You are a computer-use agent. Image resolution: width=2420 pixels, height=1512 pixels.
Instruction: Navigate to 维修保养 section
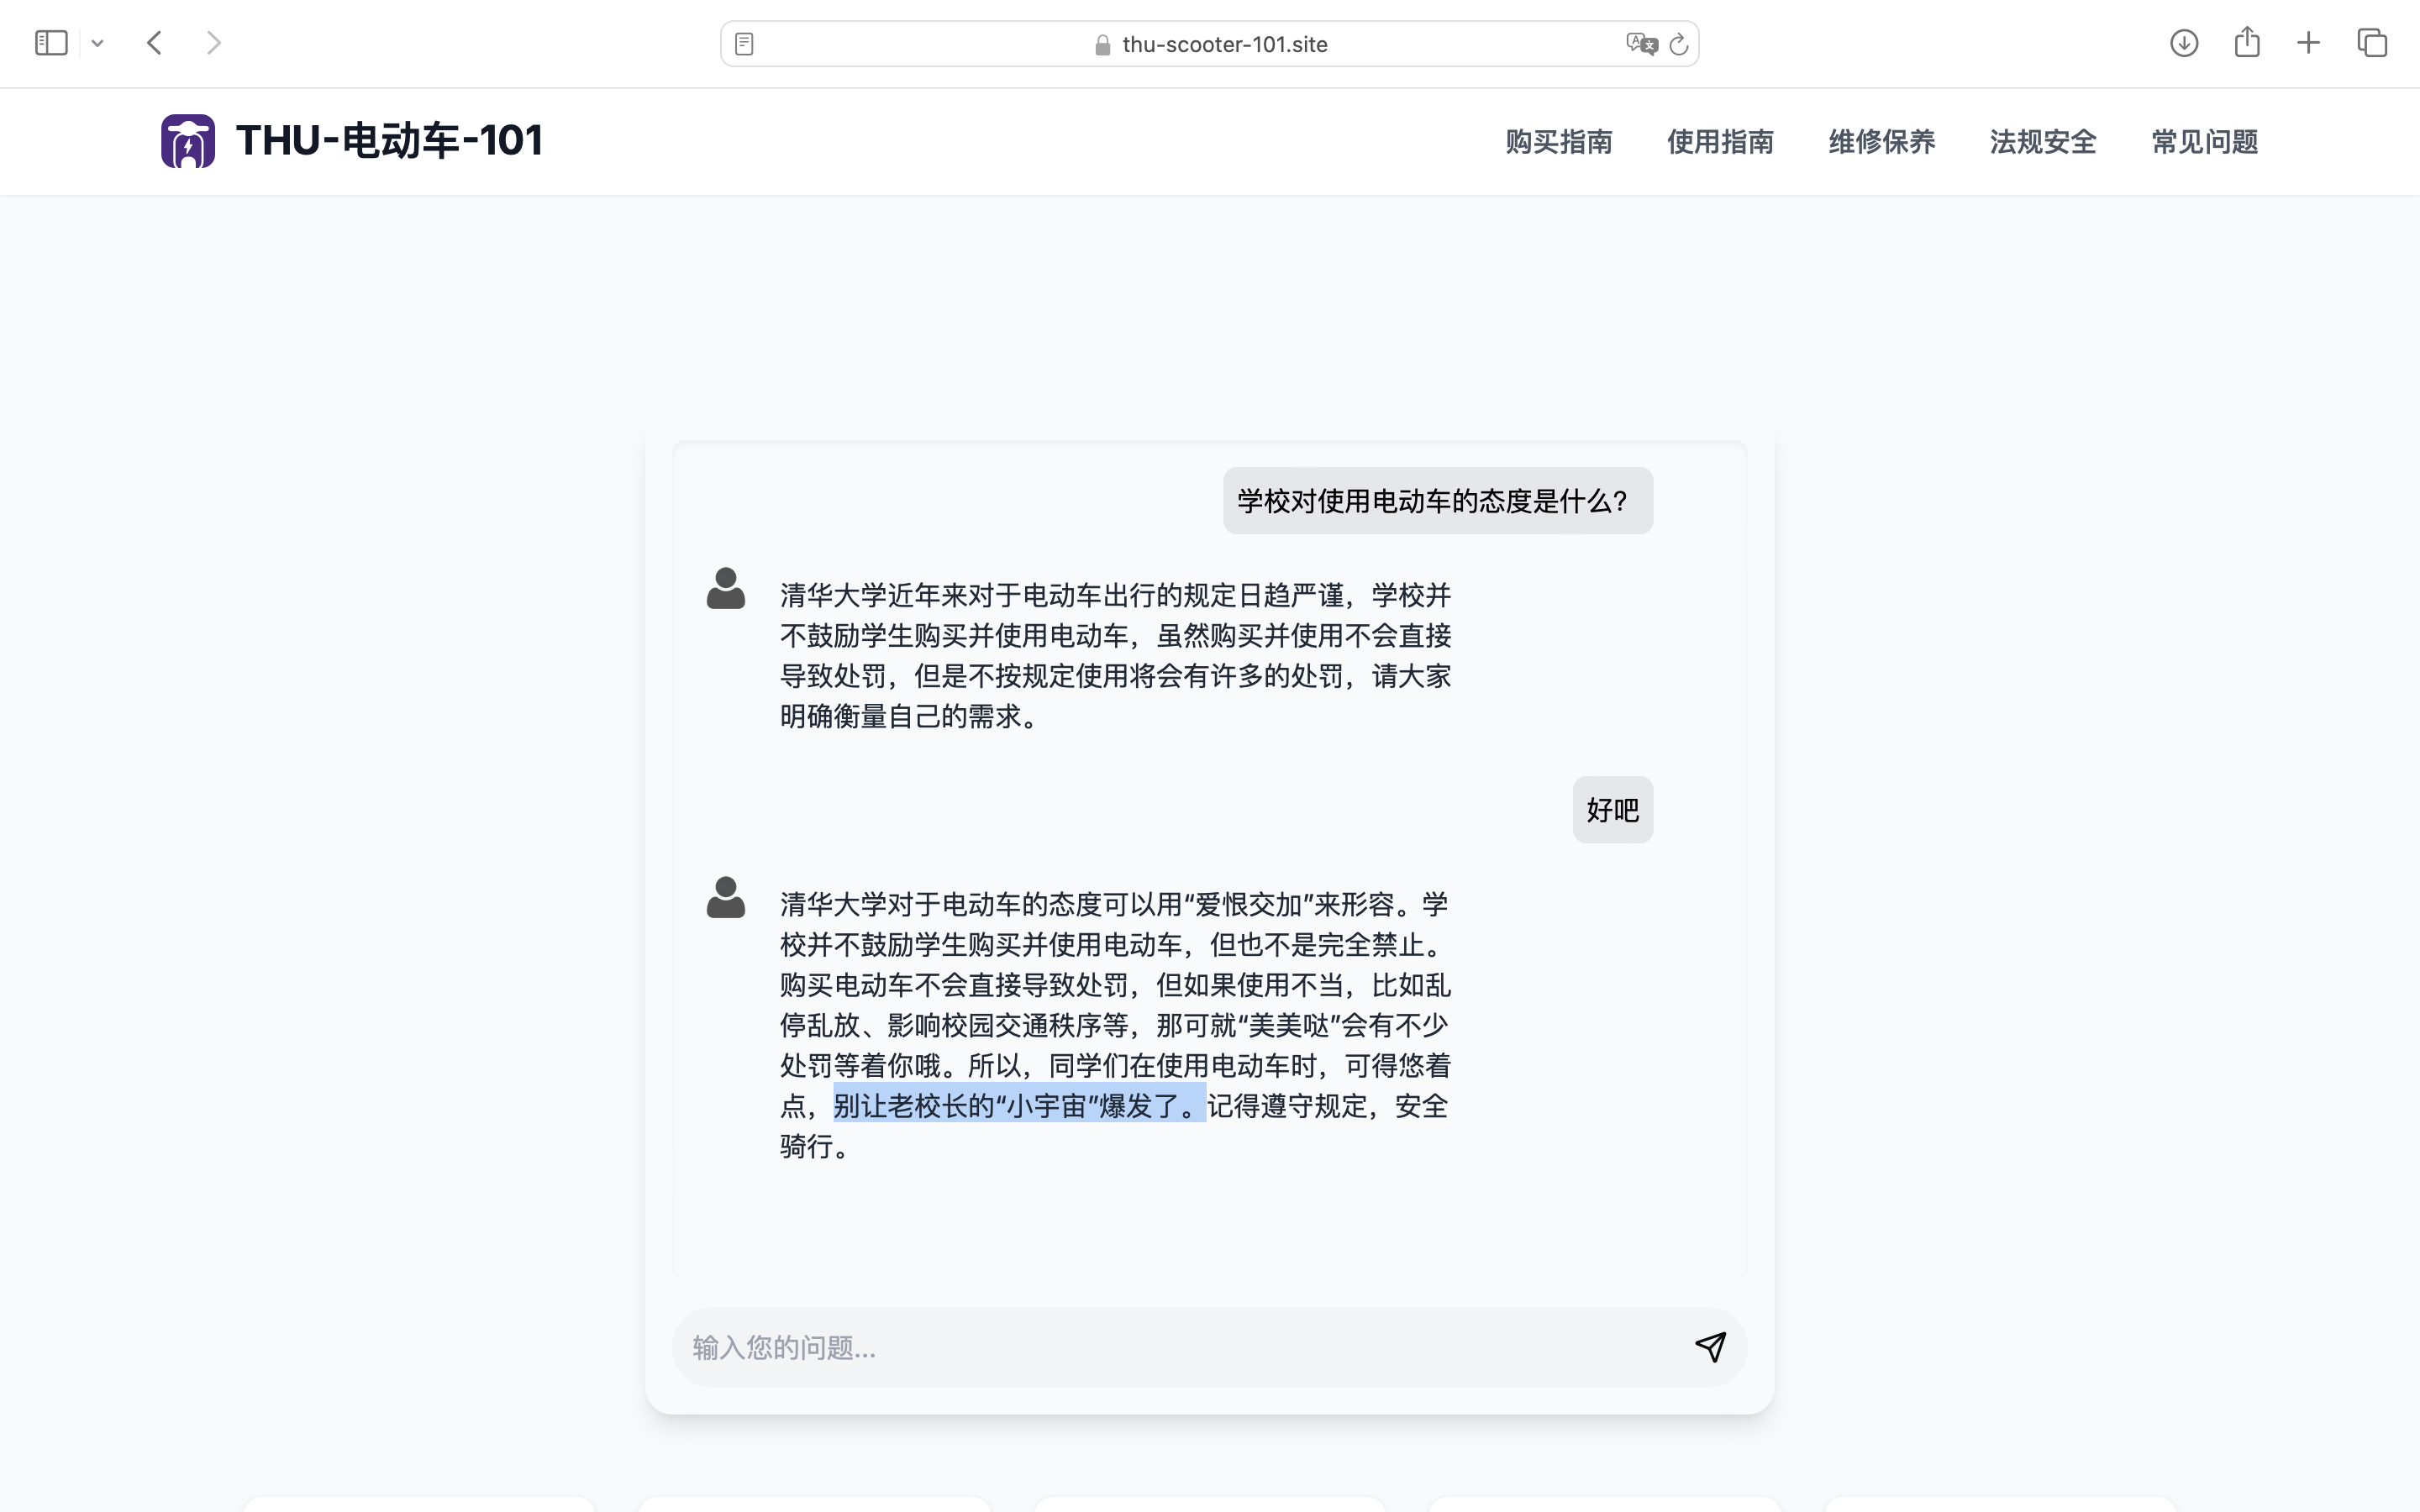click(1881, 142)
